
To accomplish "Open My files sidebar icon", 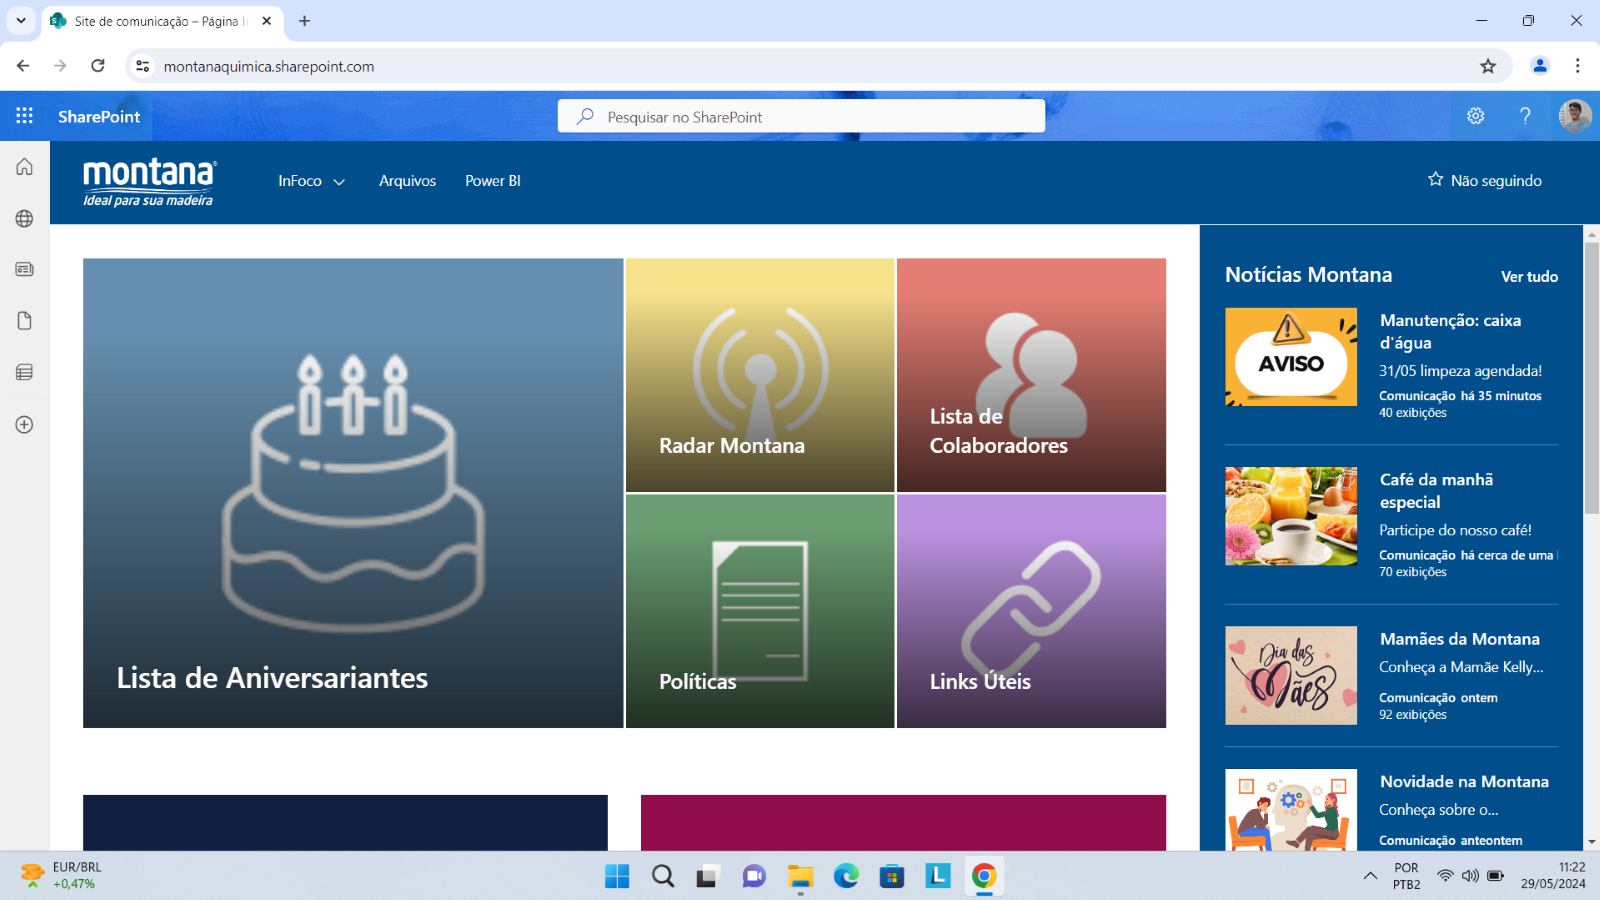I will pos(25,321).
